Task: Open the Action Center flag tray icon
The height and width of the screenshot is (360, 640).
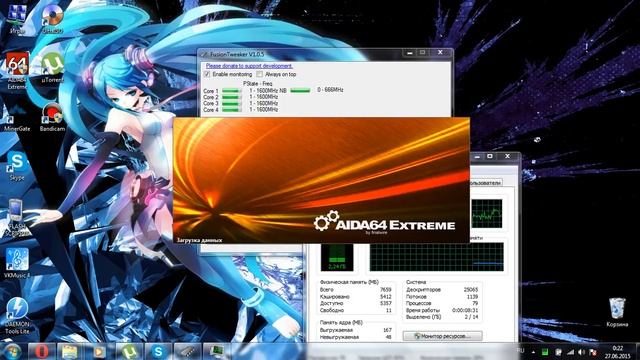Action: coord(593,352)
